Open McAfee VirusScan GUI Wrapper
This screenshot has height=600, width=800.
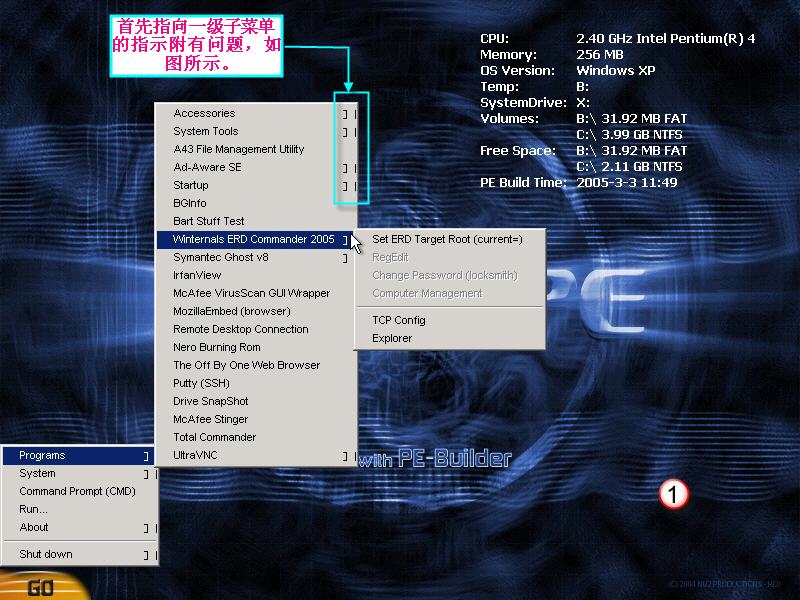[x=256, y=293]
